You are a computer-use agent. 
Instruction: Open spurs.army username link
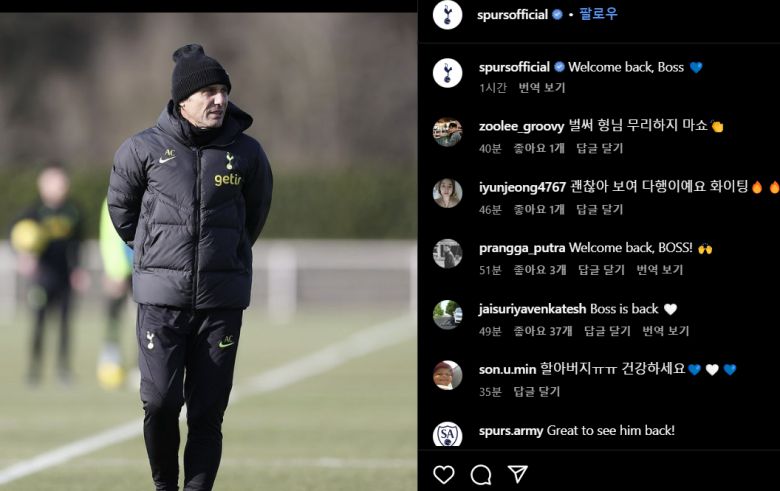tap(511, 431)
